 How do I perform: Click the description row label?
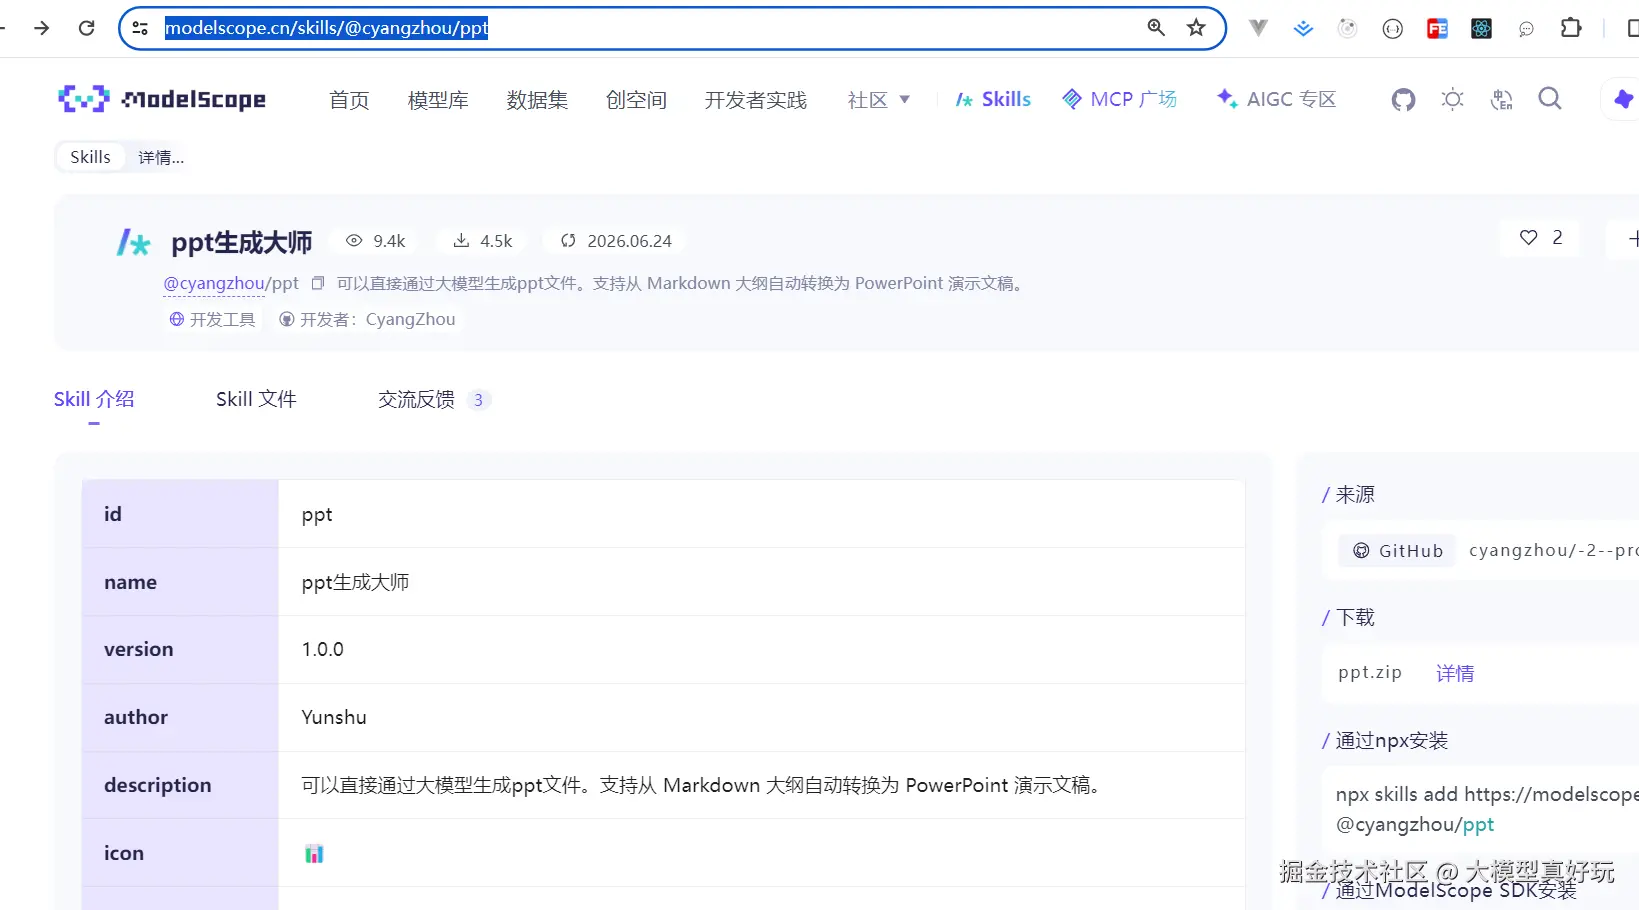point(158,785)
